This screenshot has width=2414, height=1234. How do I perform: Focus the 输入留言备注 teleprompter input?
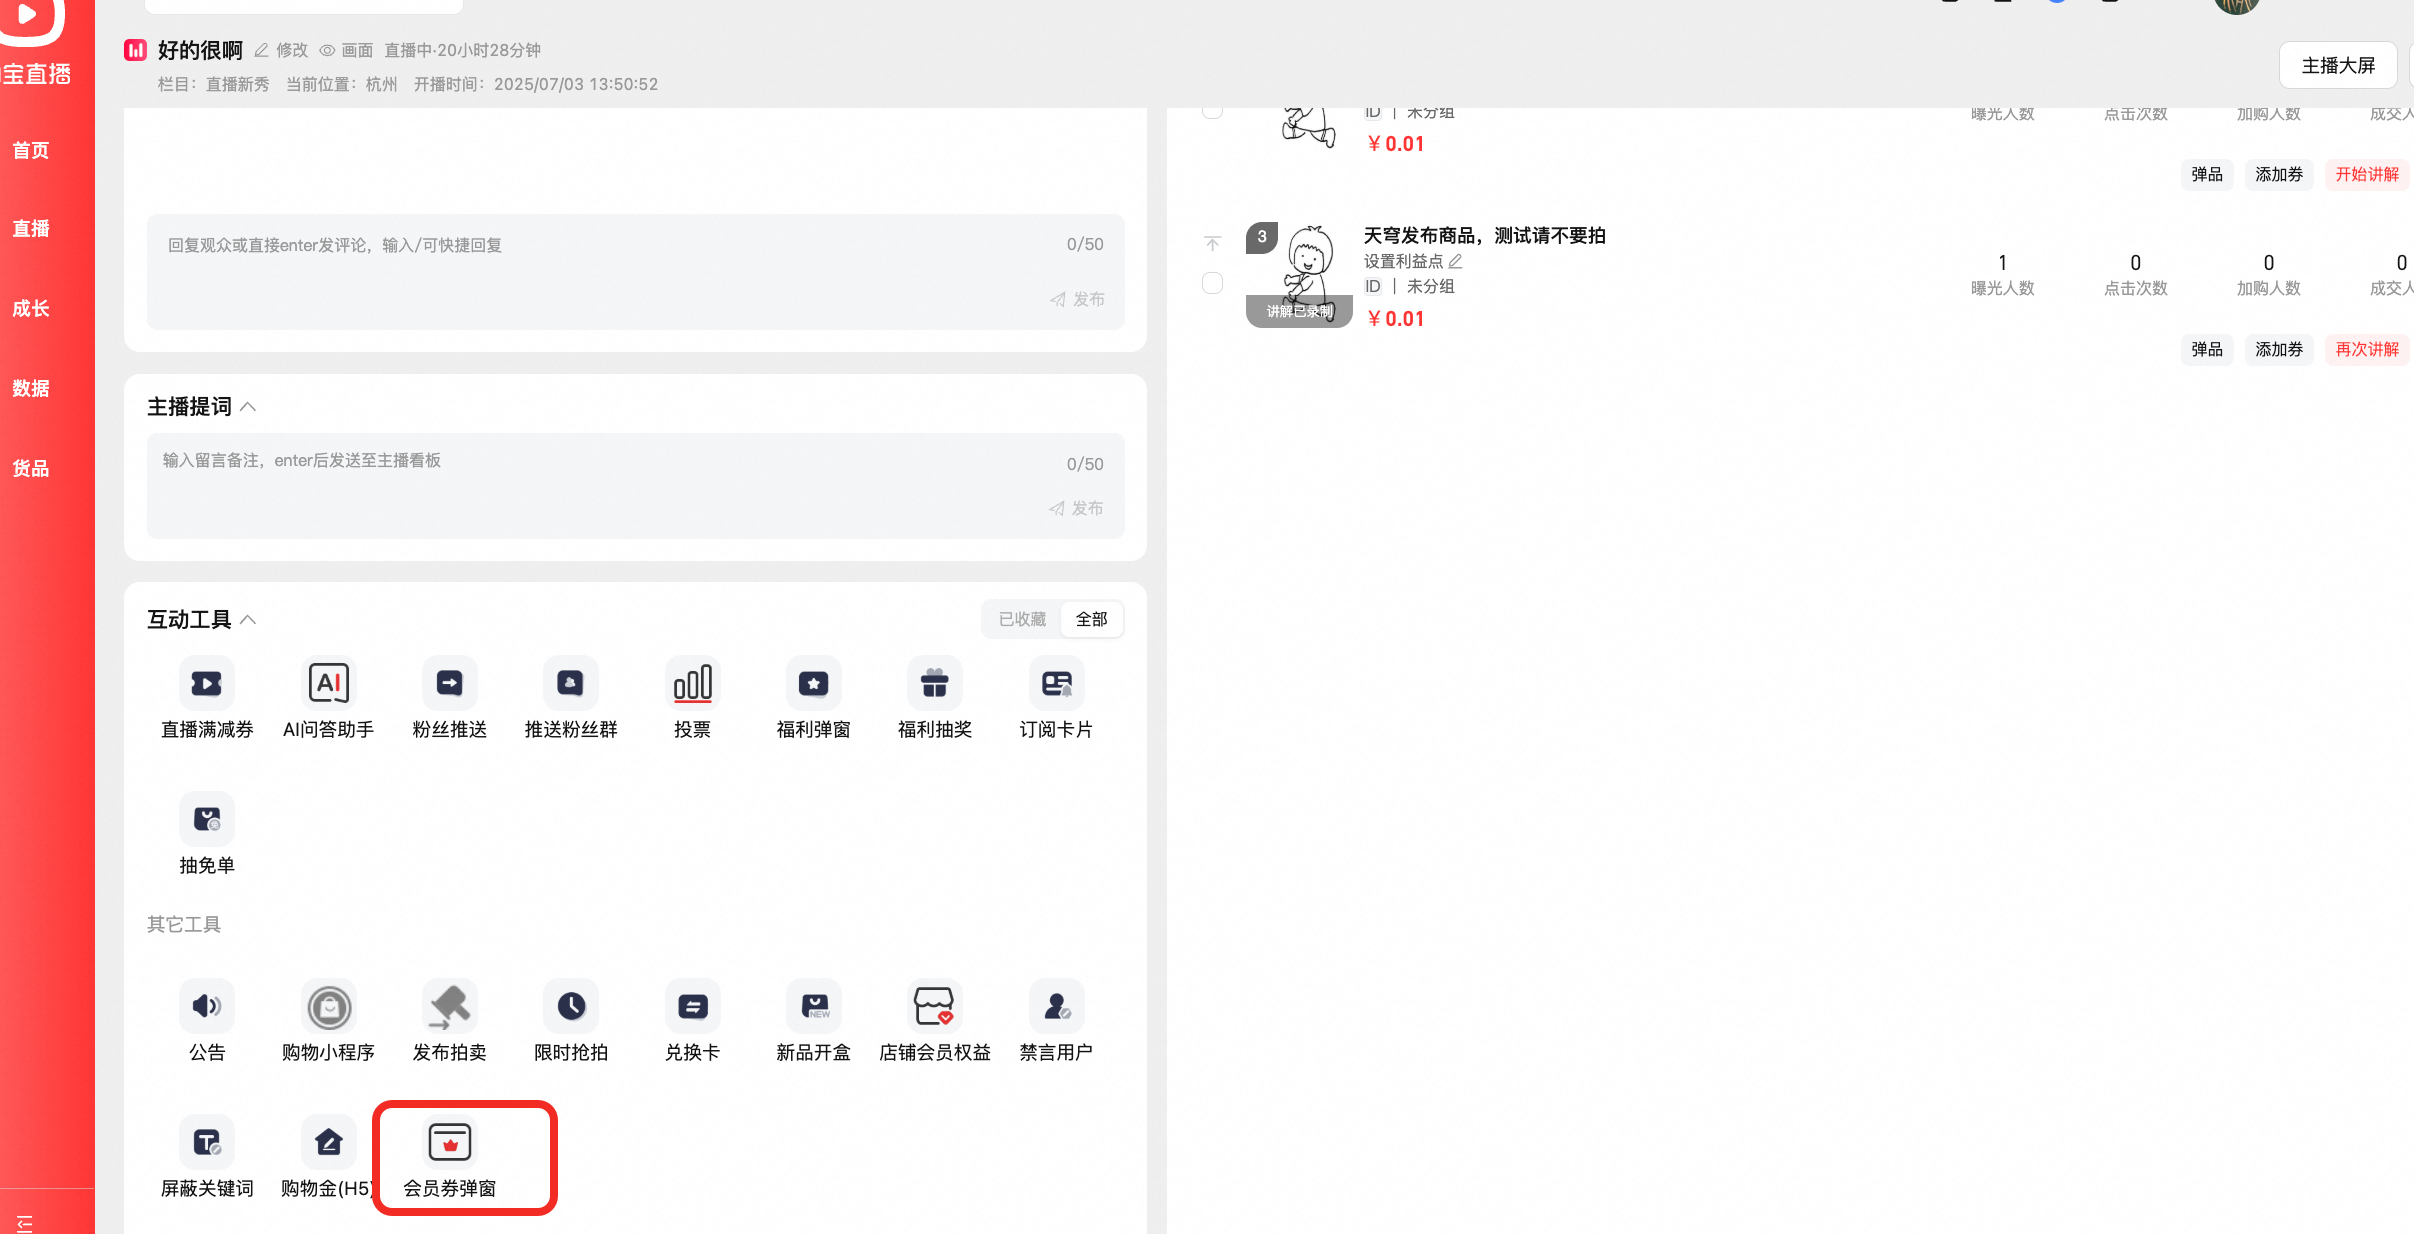[x=635, y=485]
